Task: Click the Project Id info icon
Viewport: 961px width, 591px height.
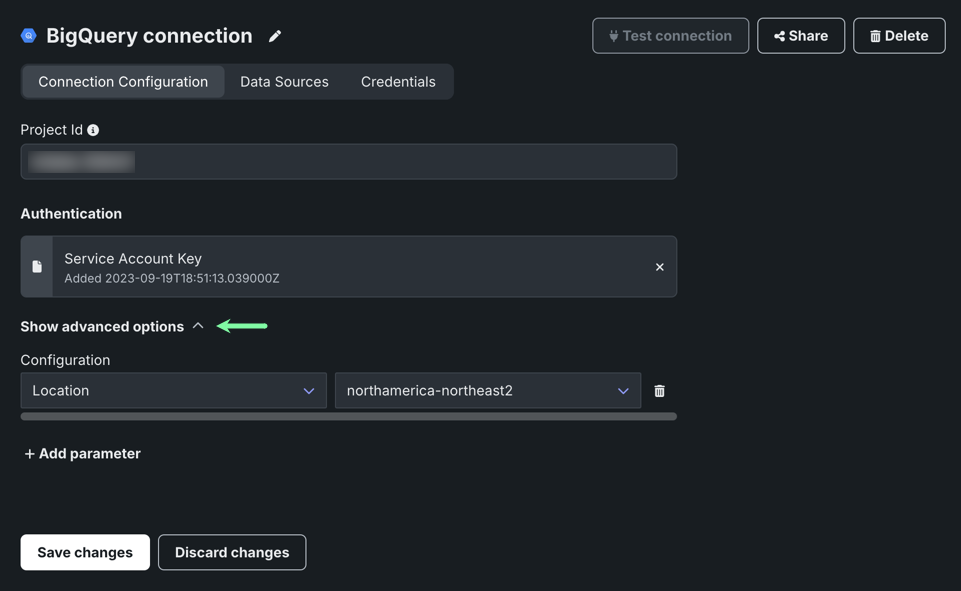Action: 93,130
